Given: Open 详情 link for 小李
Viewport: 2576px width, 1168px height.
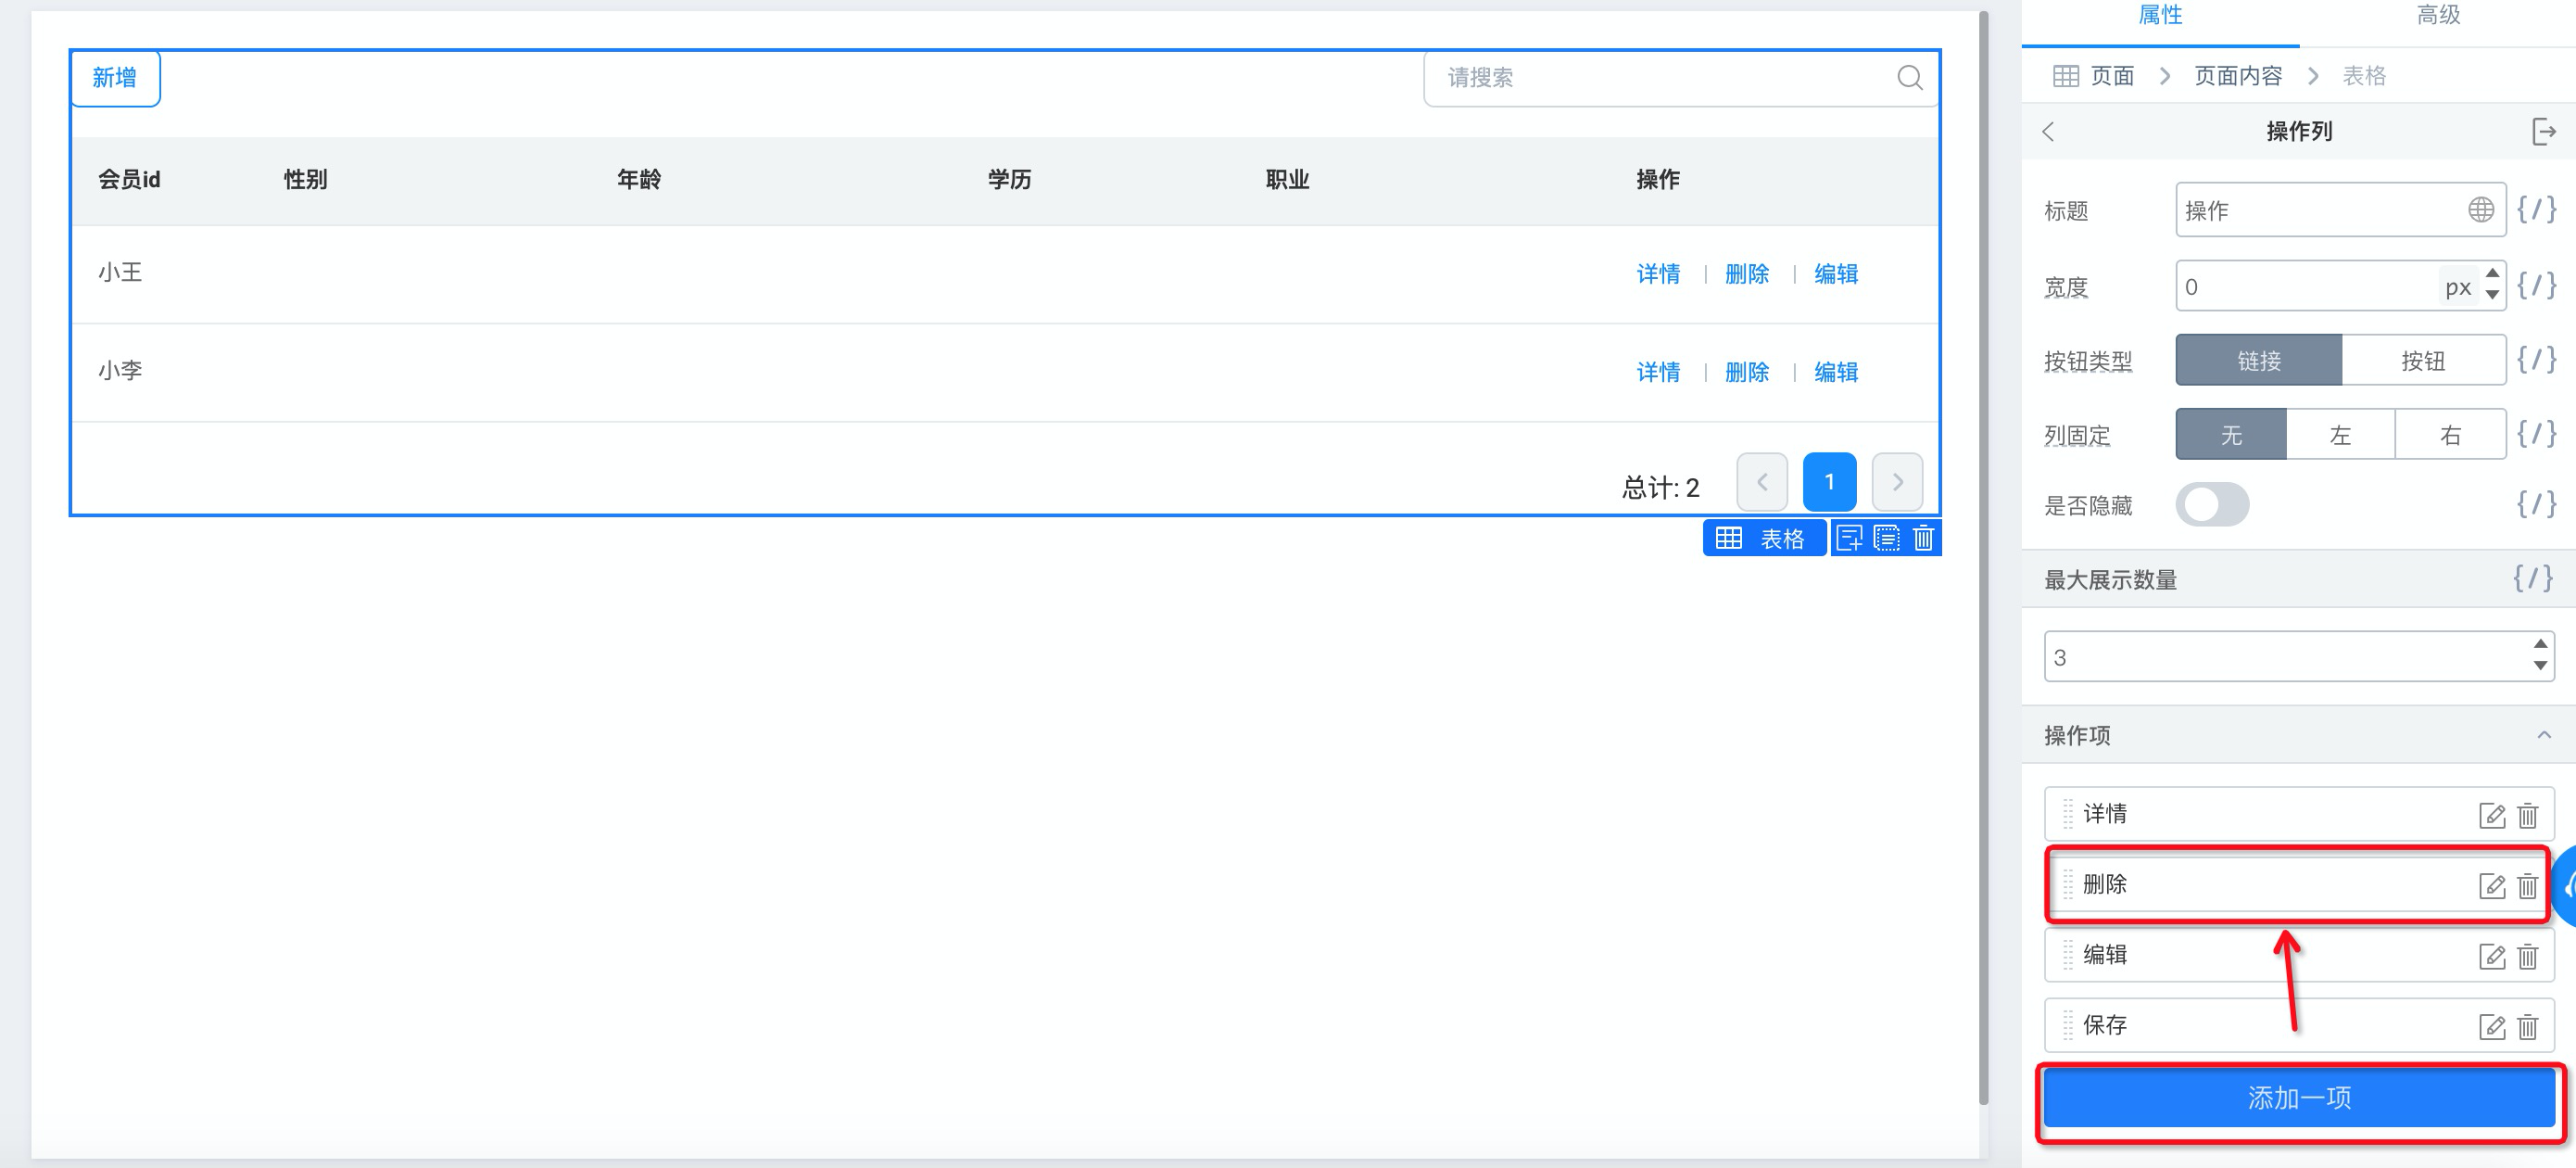Looking at the screenshot, I should coord(1658,372).
